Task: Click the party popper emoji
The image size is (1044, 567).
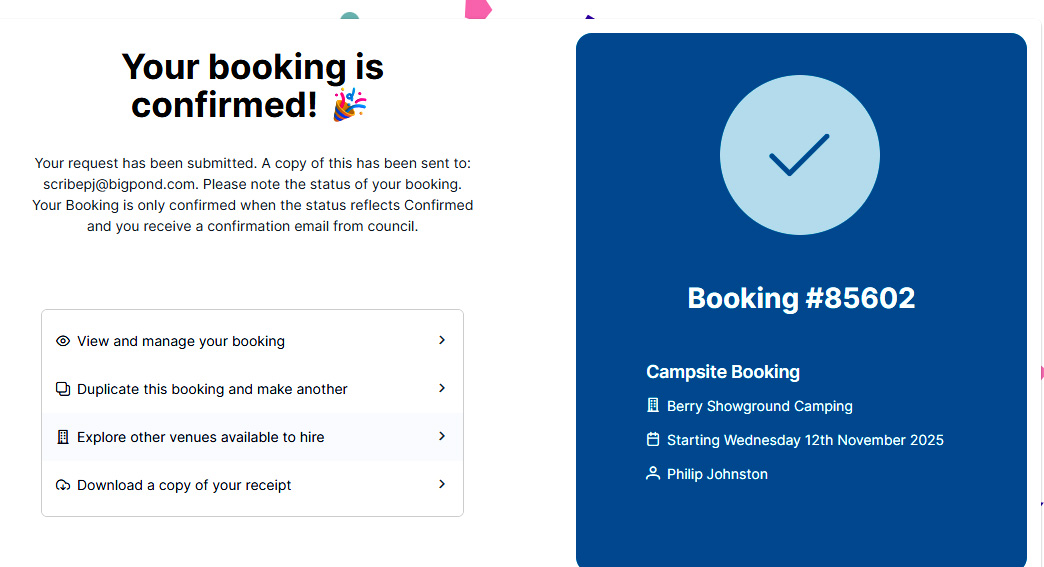Action: click(350, 104)
